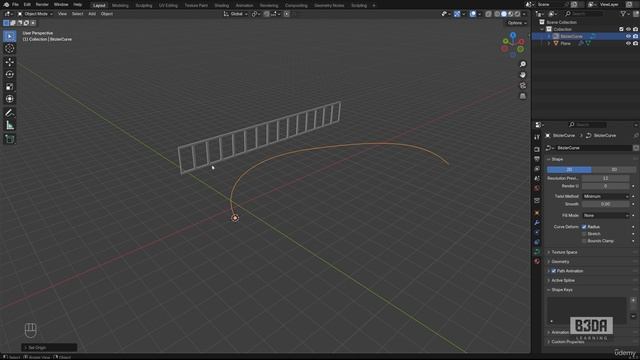Open the Edit menu
Screen dimensions: 640x360
[x=27, y=4]
